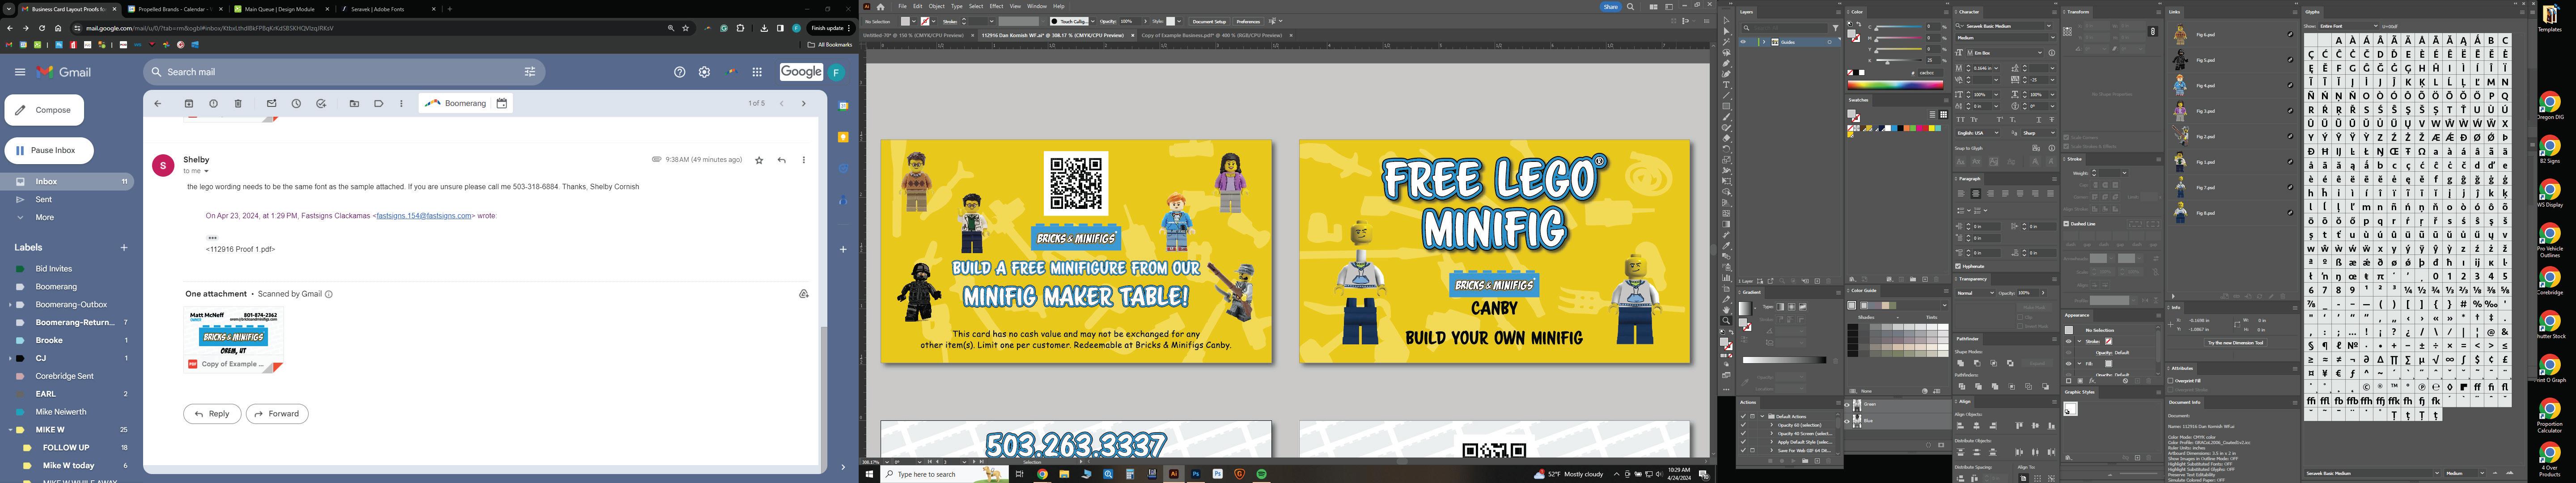Delete the email with trash icon
The width and height of the screenshot is (2576, 483).
pos(238,104)
